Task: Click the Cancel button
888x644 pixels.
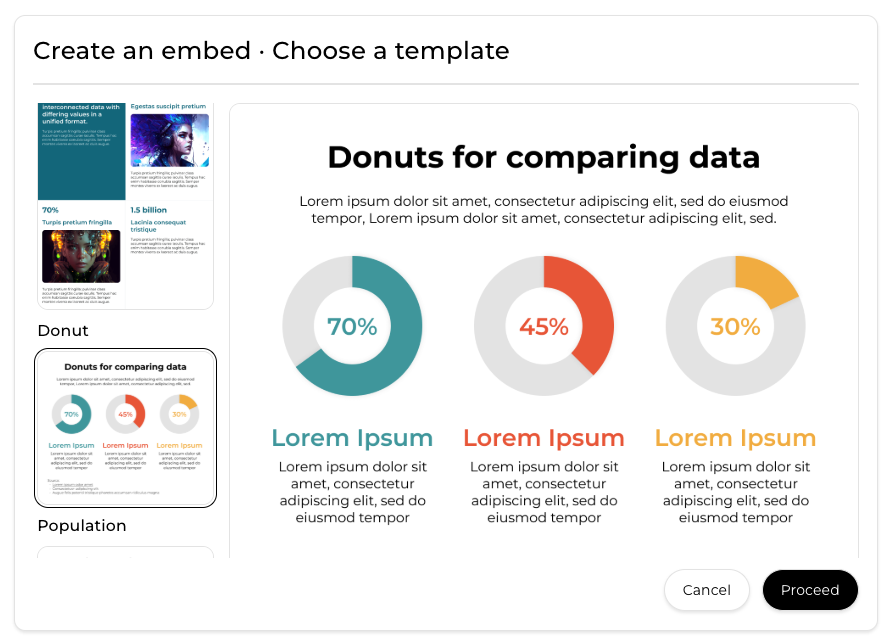Action: click(706, 590)
